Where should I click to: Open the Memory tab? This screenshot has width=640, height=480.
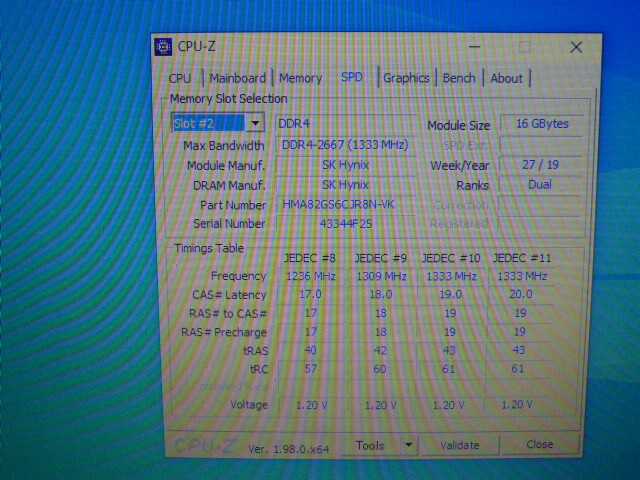click(300, 78)
